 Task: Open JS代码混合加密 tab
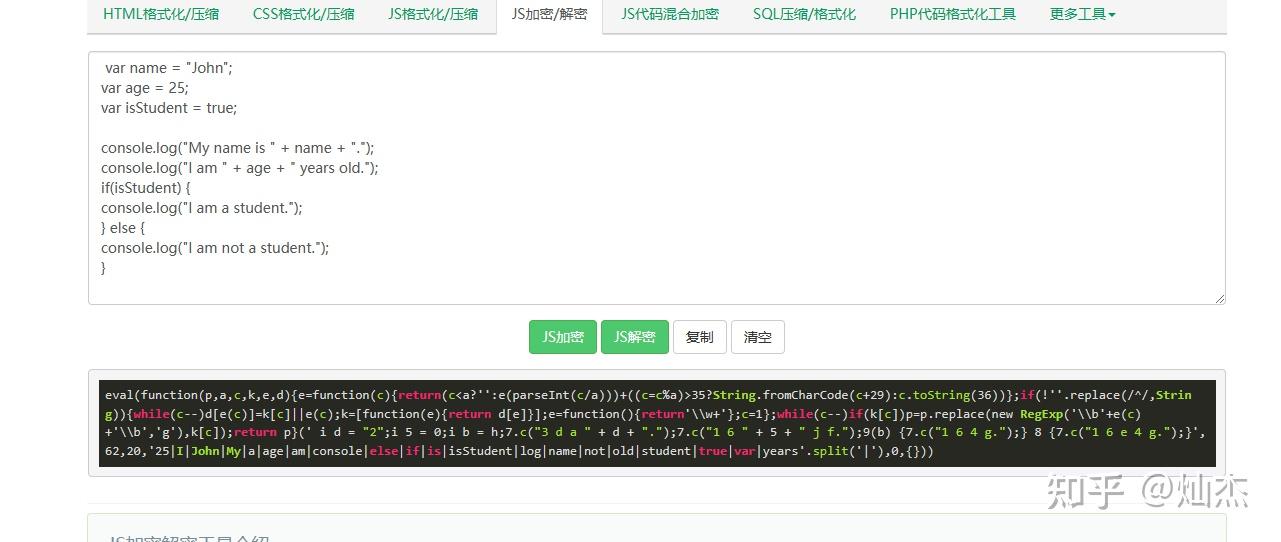point(670,15)
